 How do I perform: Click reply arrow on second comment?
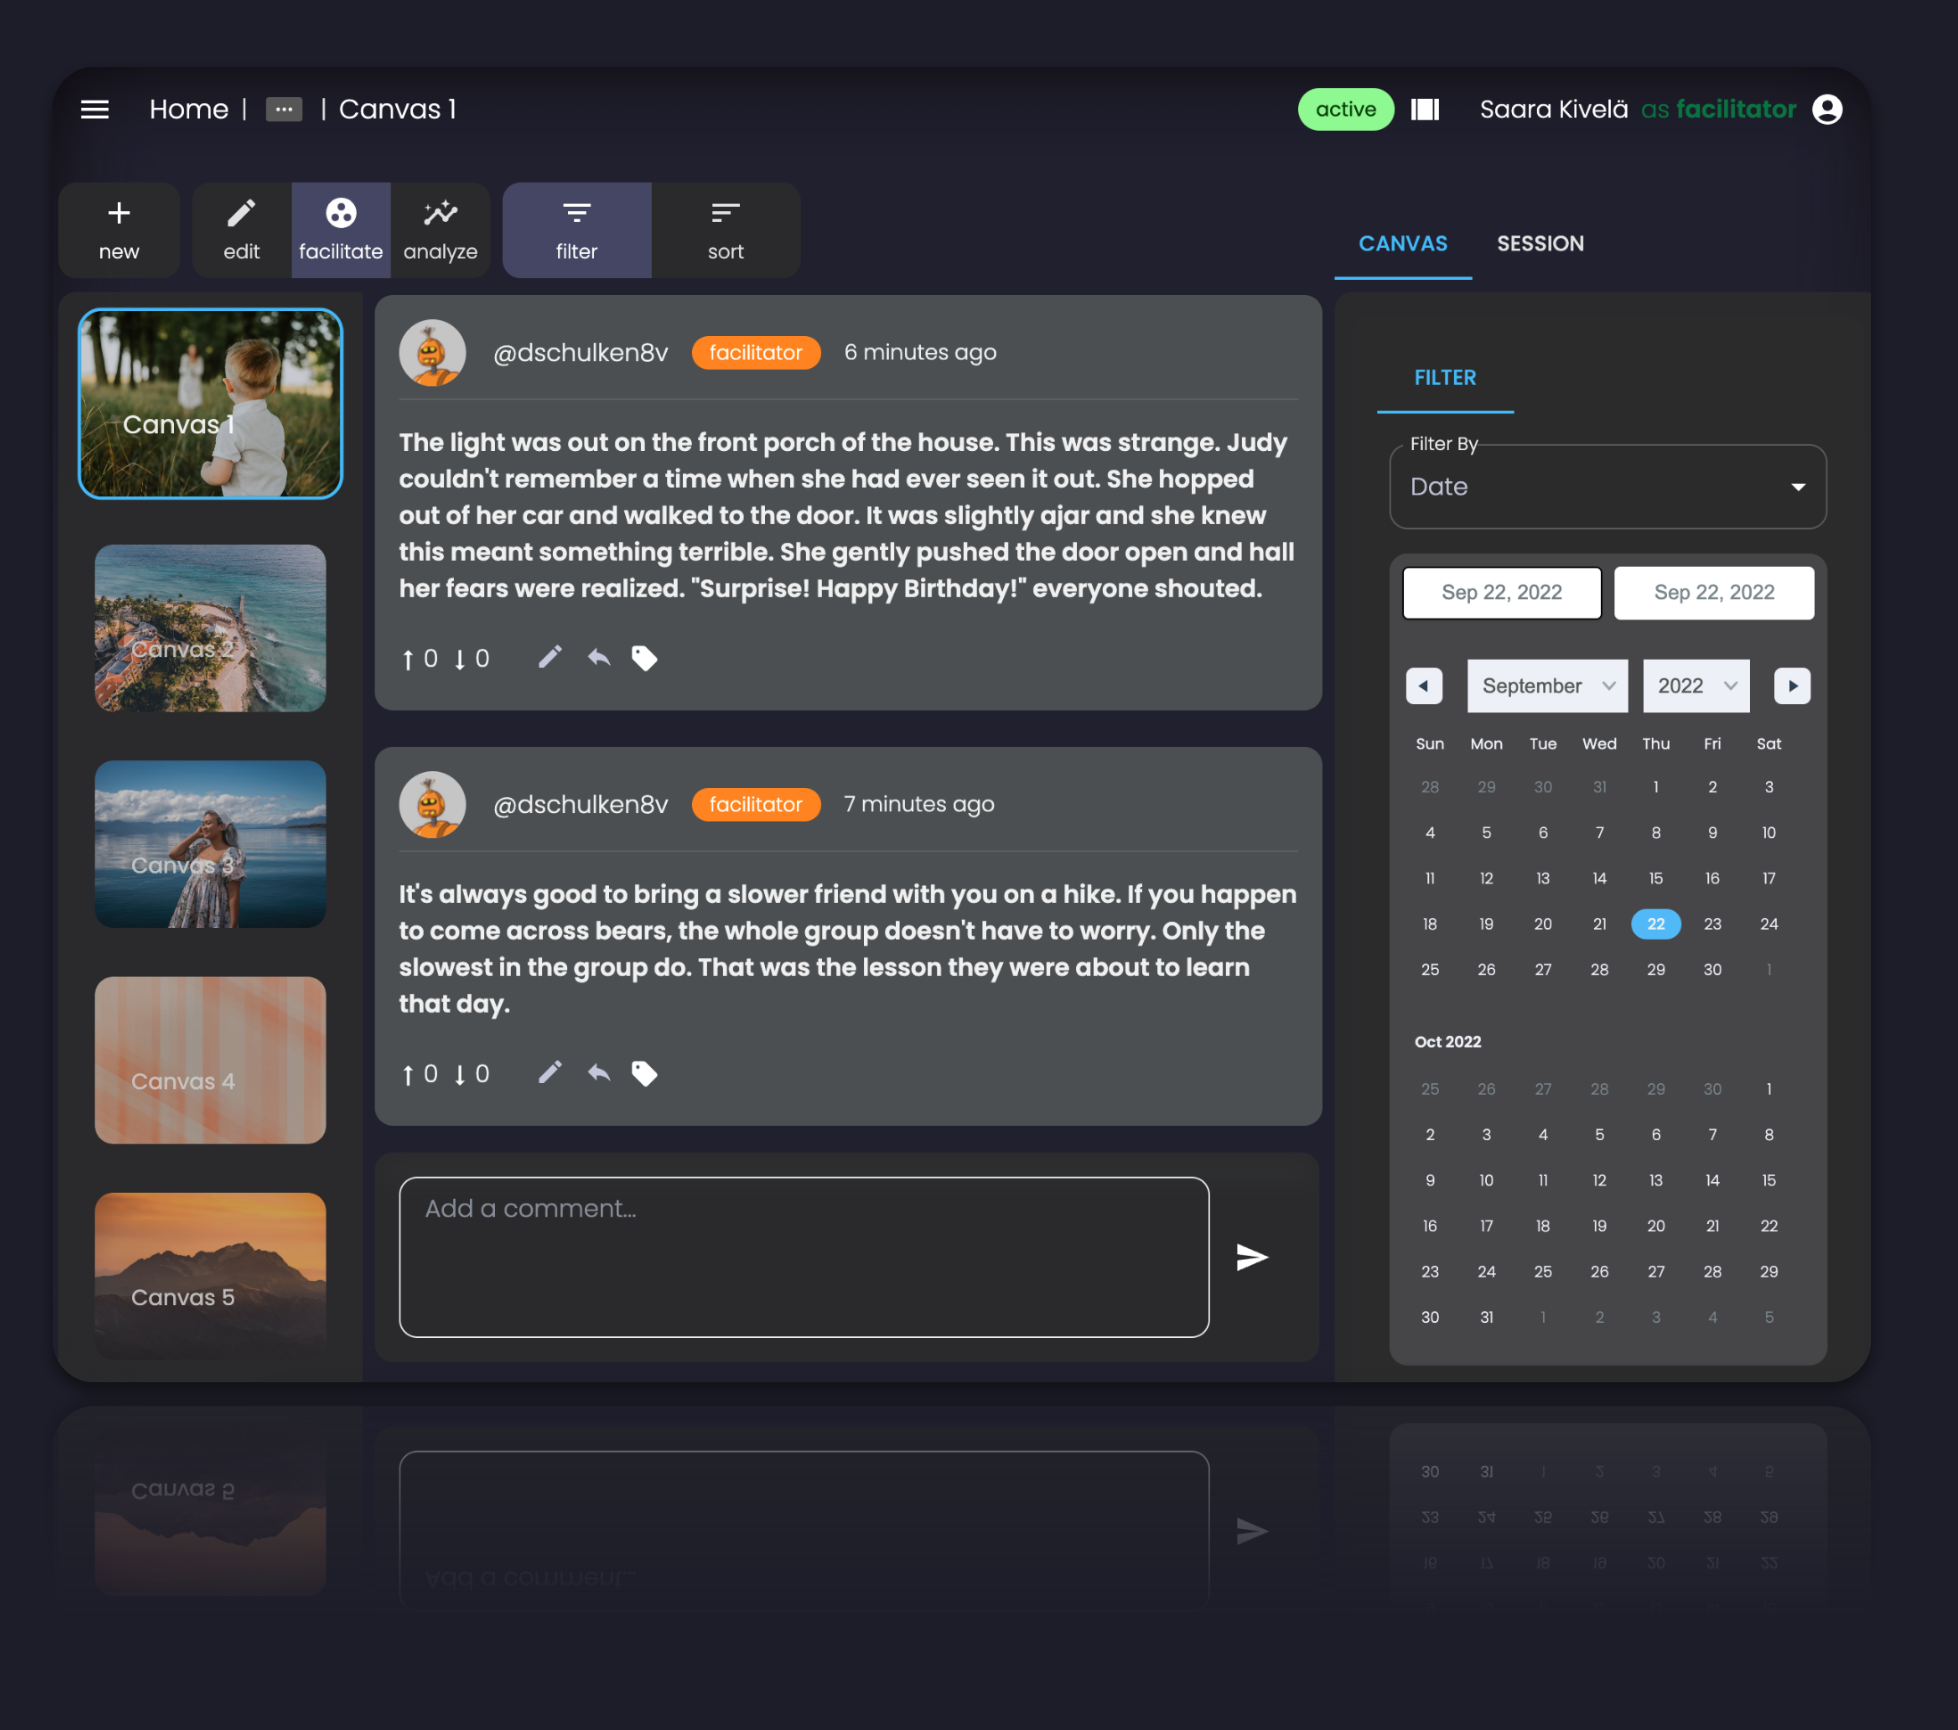coord(598,1073)
